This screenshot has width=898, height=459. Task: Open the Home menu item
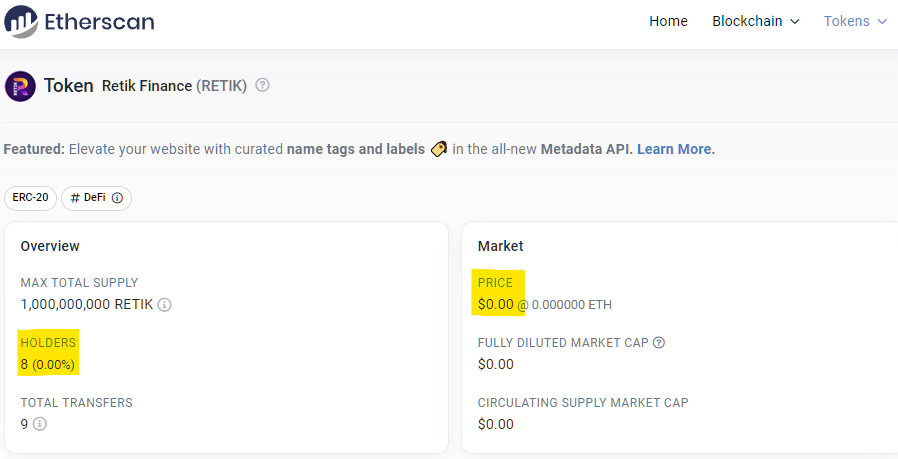668,21
